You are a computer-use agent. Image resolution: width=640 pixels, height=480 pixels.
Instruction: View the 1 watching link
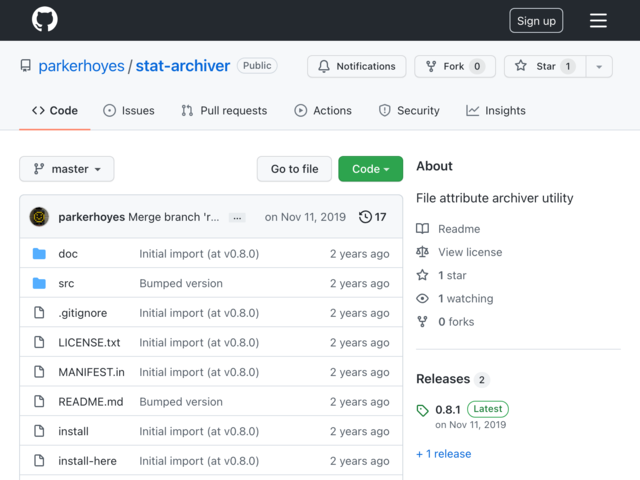coord(466,298)
